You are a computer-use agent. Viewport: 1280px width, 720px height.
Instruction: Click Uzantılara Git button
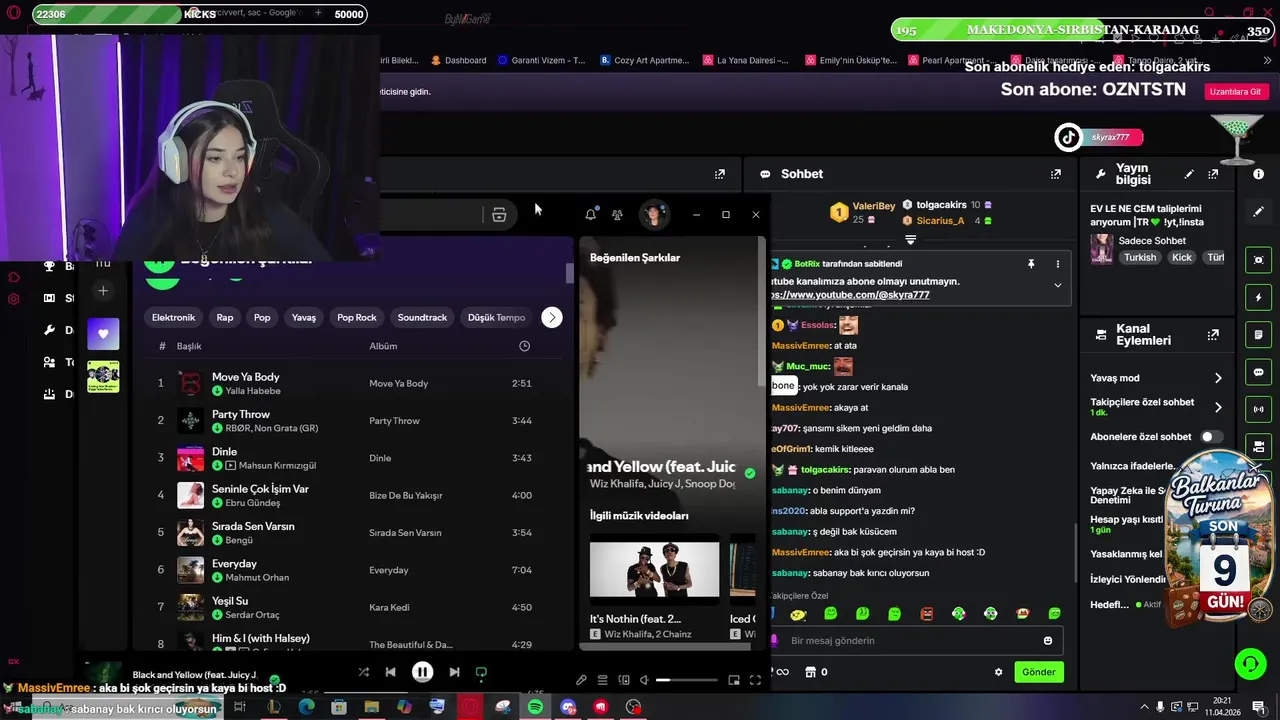[x=1235, y=91]
